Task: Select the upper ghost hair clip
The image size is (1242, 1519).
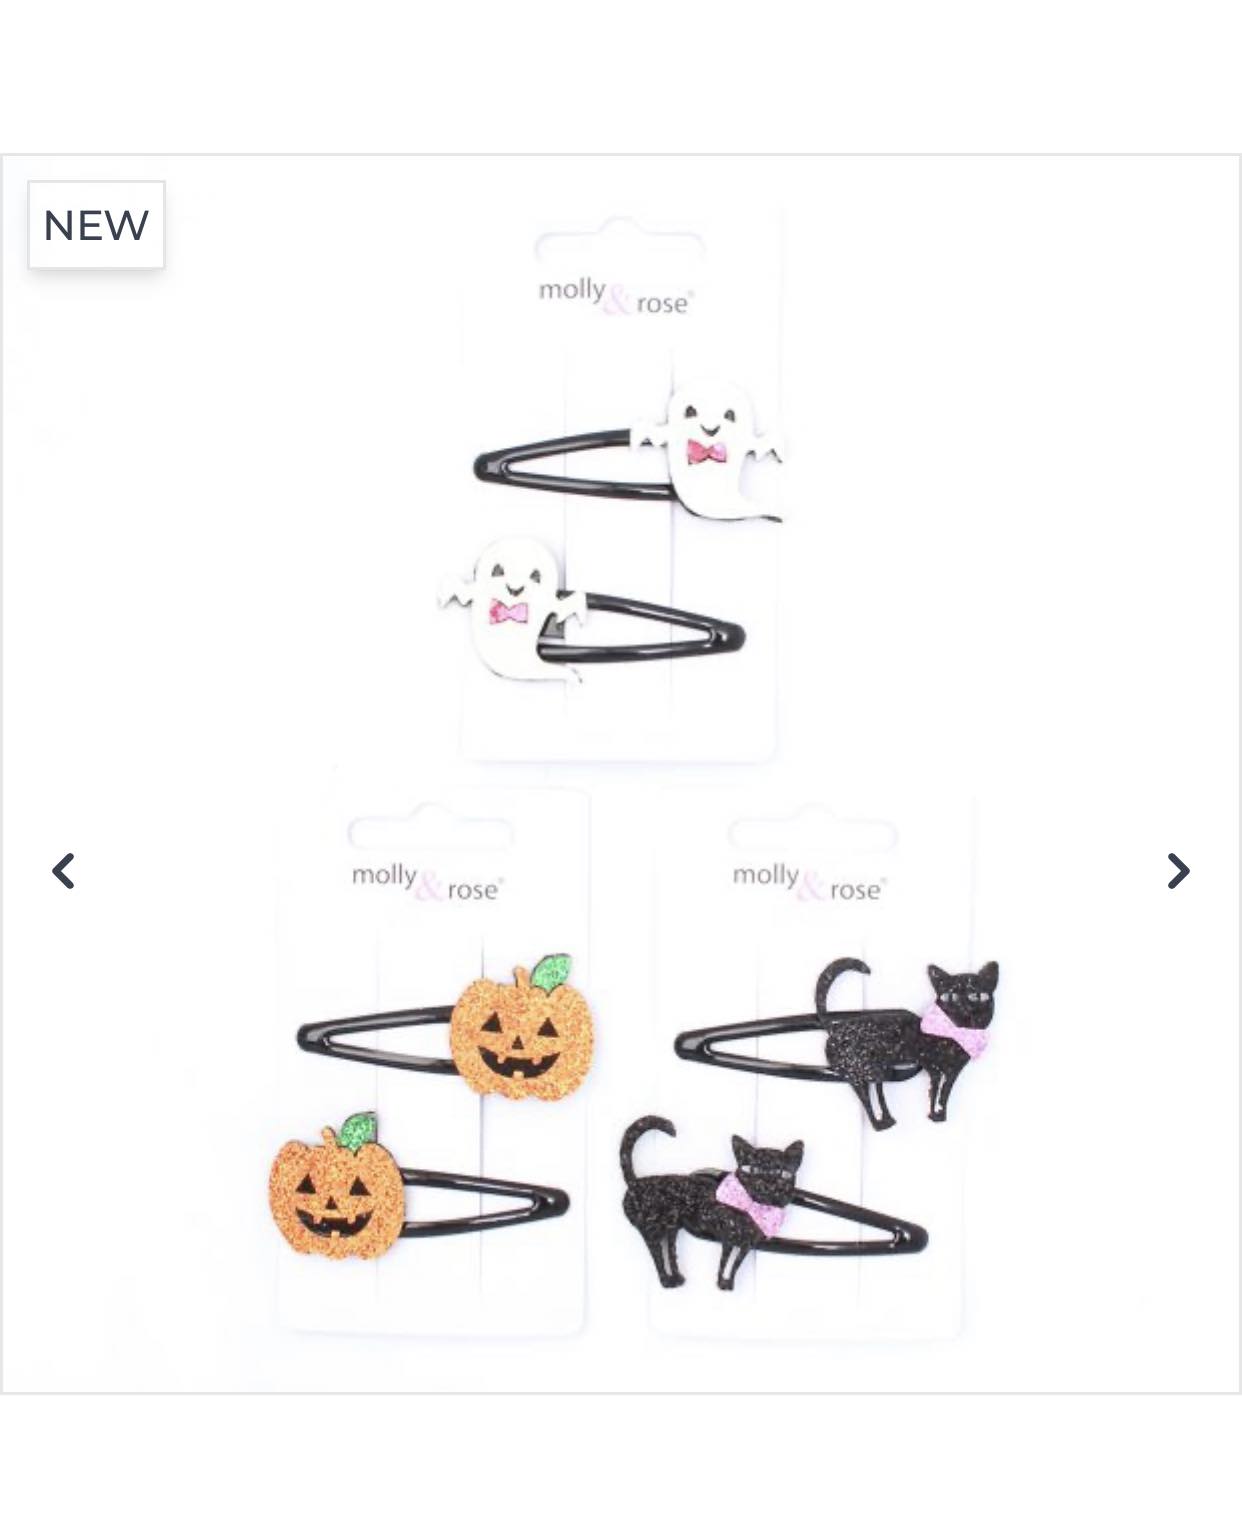Action: click(630, 455)
